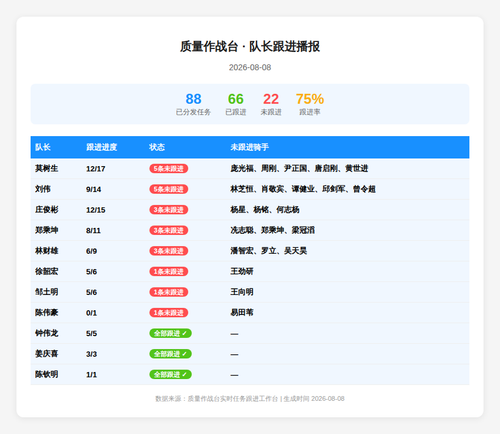Click the 全部跟进 ✓ badge in 陈钦明's row
The image size is (500, 434).
170,375
